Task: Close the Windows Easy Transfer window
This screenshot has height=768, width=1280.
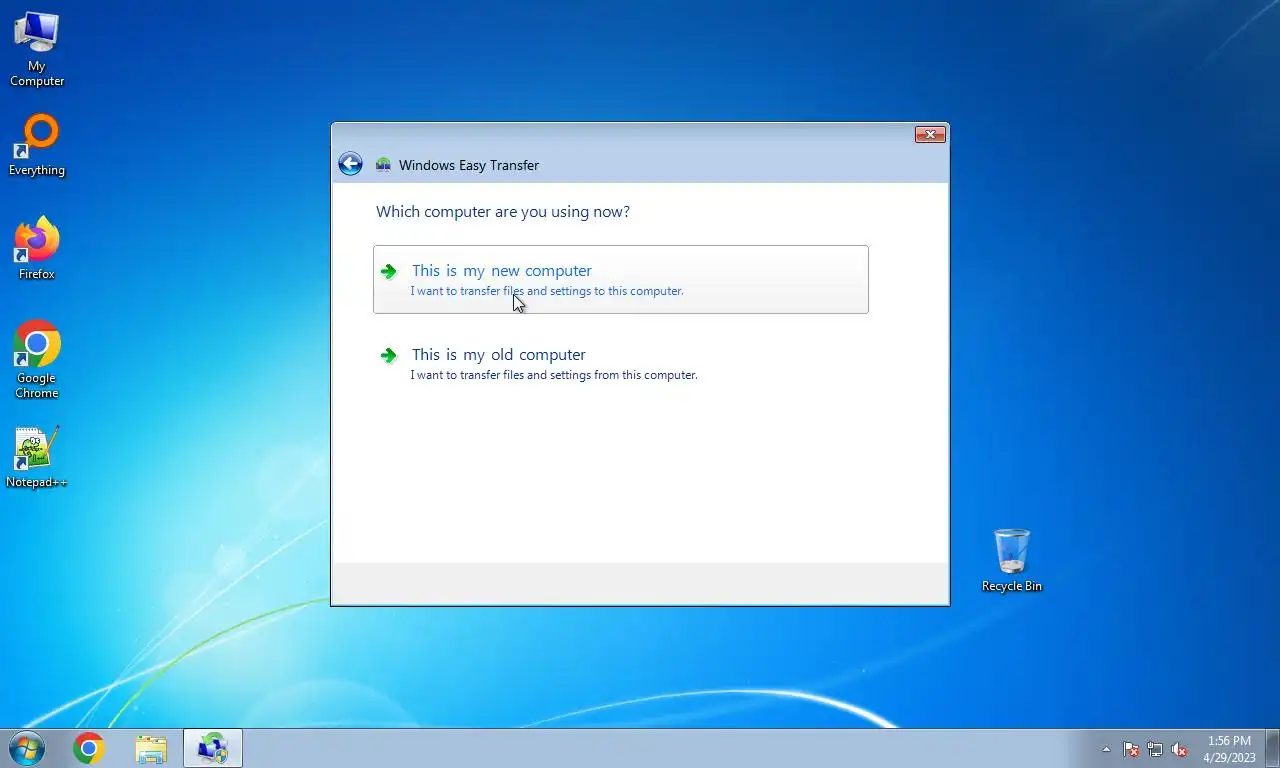Action: click(930, 135)
